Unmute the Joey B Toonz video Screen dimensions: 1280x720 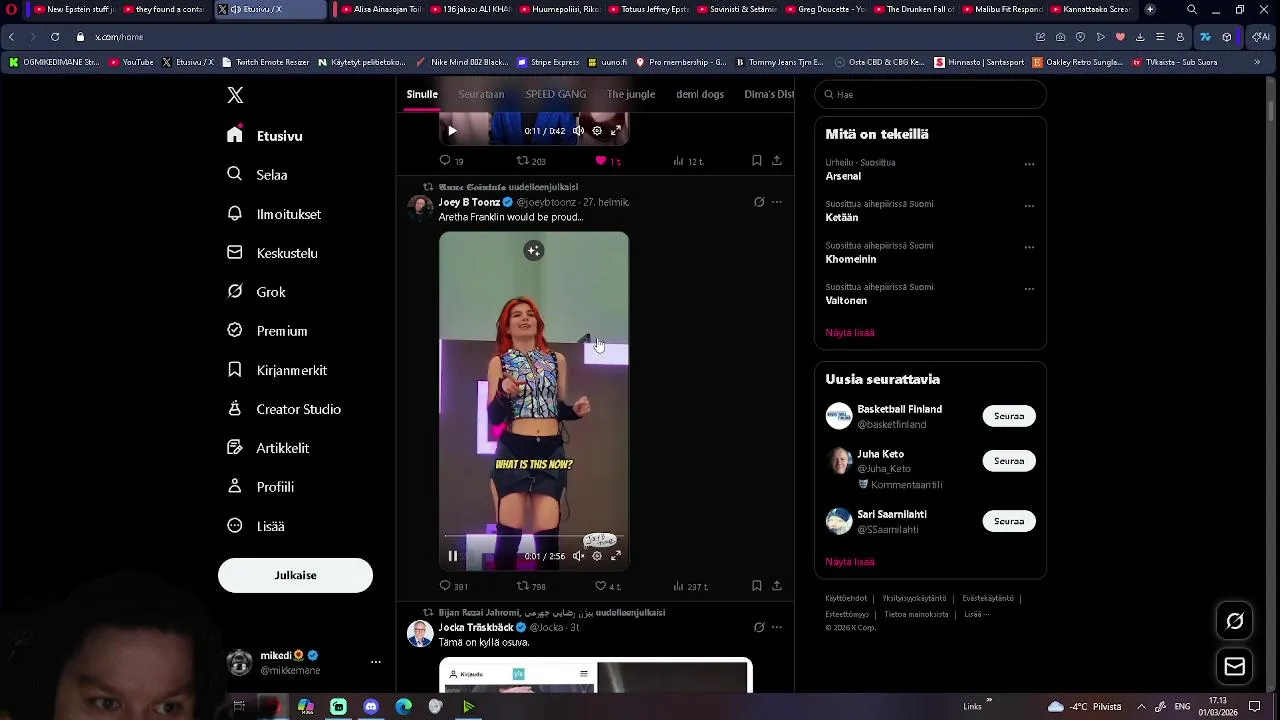click(578, 556)
